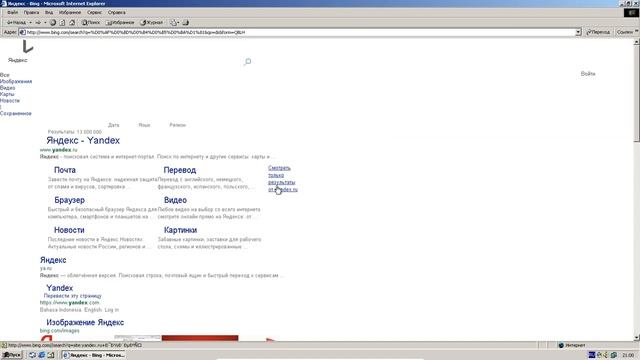Click the third quick launch icon

51,355
